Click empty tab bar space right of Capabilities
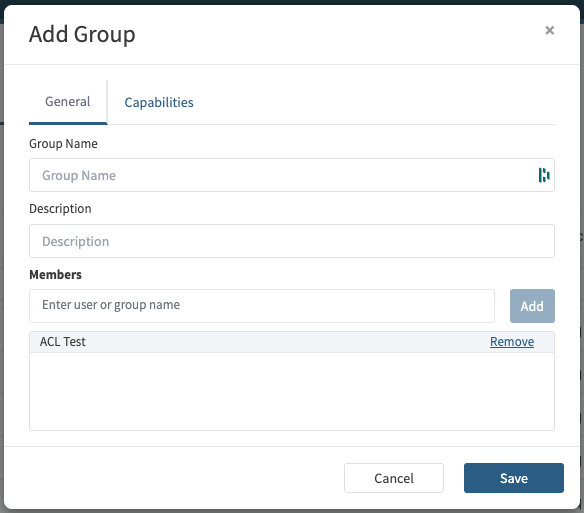This screenshot has height=513, width=584. (372, 102)
